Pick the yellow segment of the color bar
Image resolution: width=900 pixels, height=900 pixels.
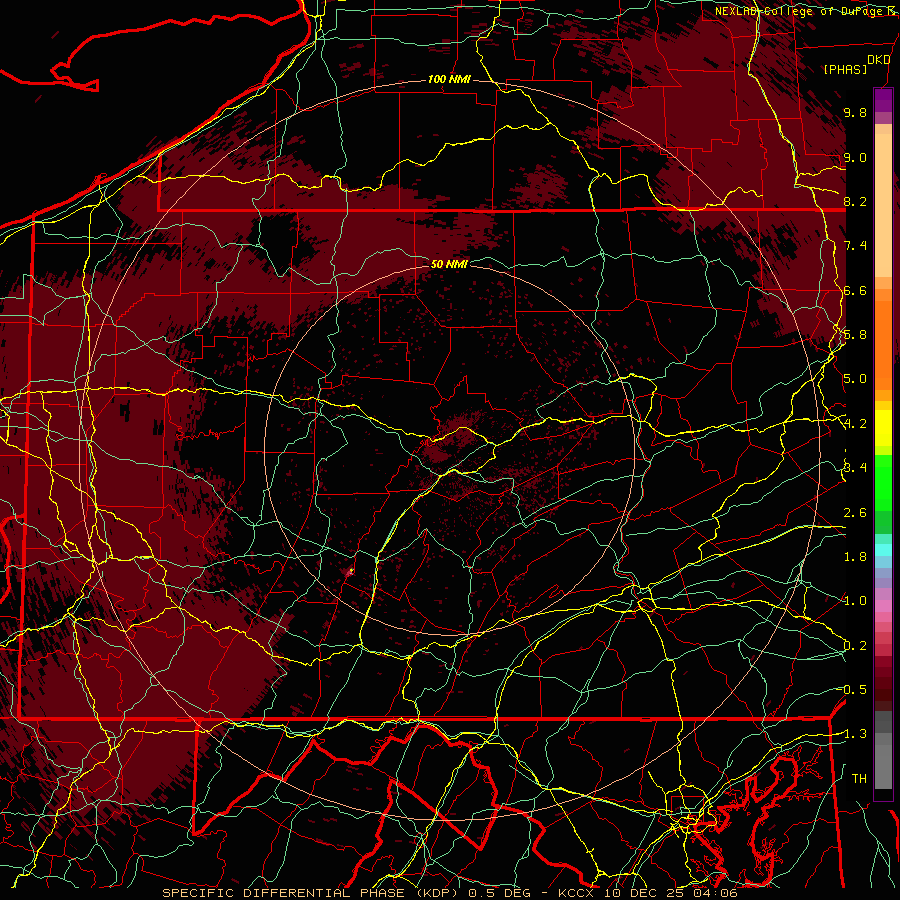(883, 428)
